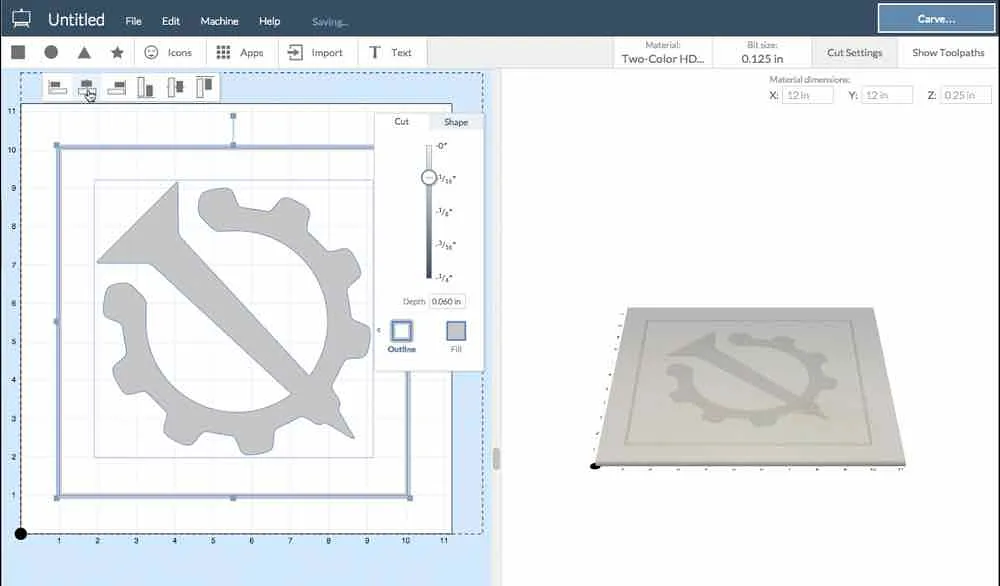Click the cut depth slider handle
1000x586 pixels.
[429, 177]
